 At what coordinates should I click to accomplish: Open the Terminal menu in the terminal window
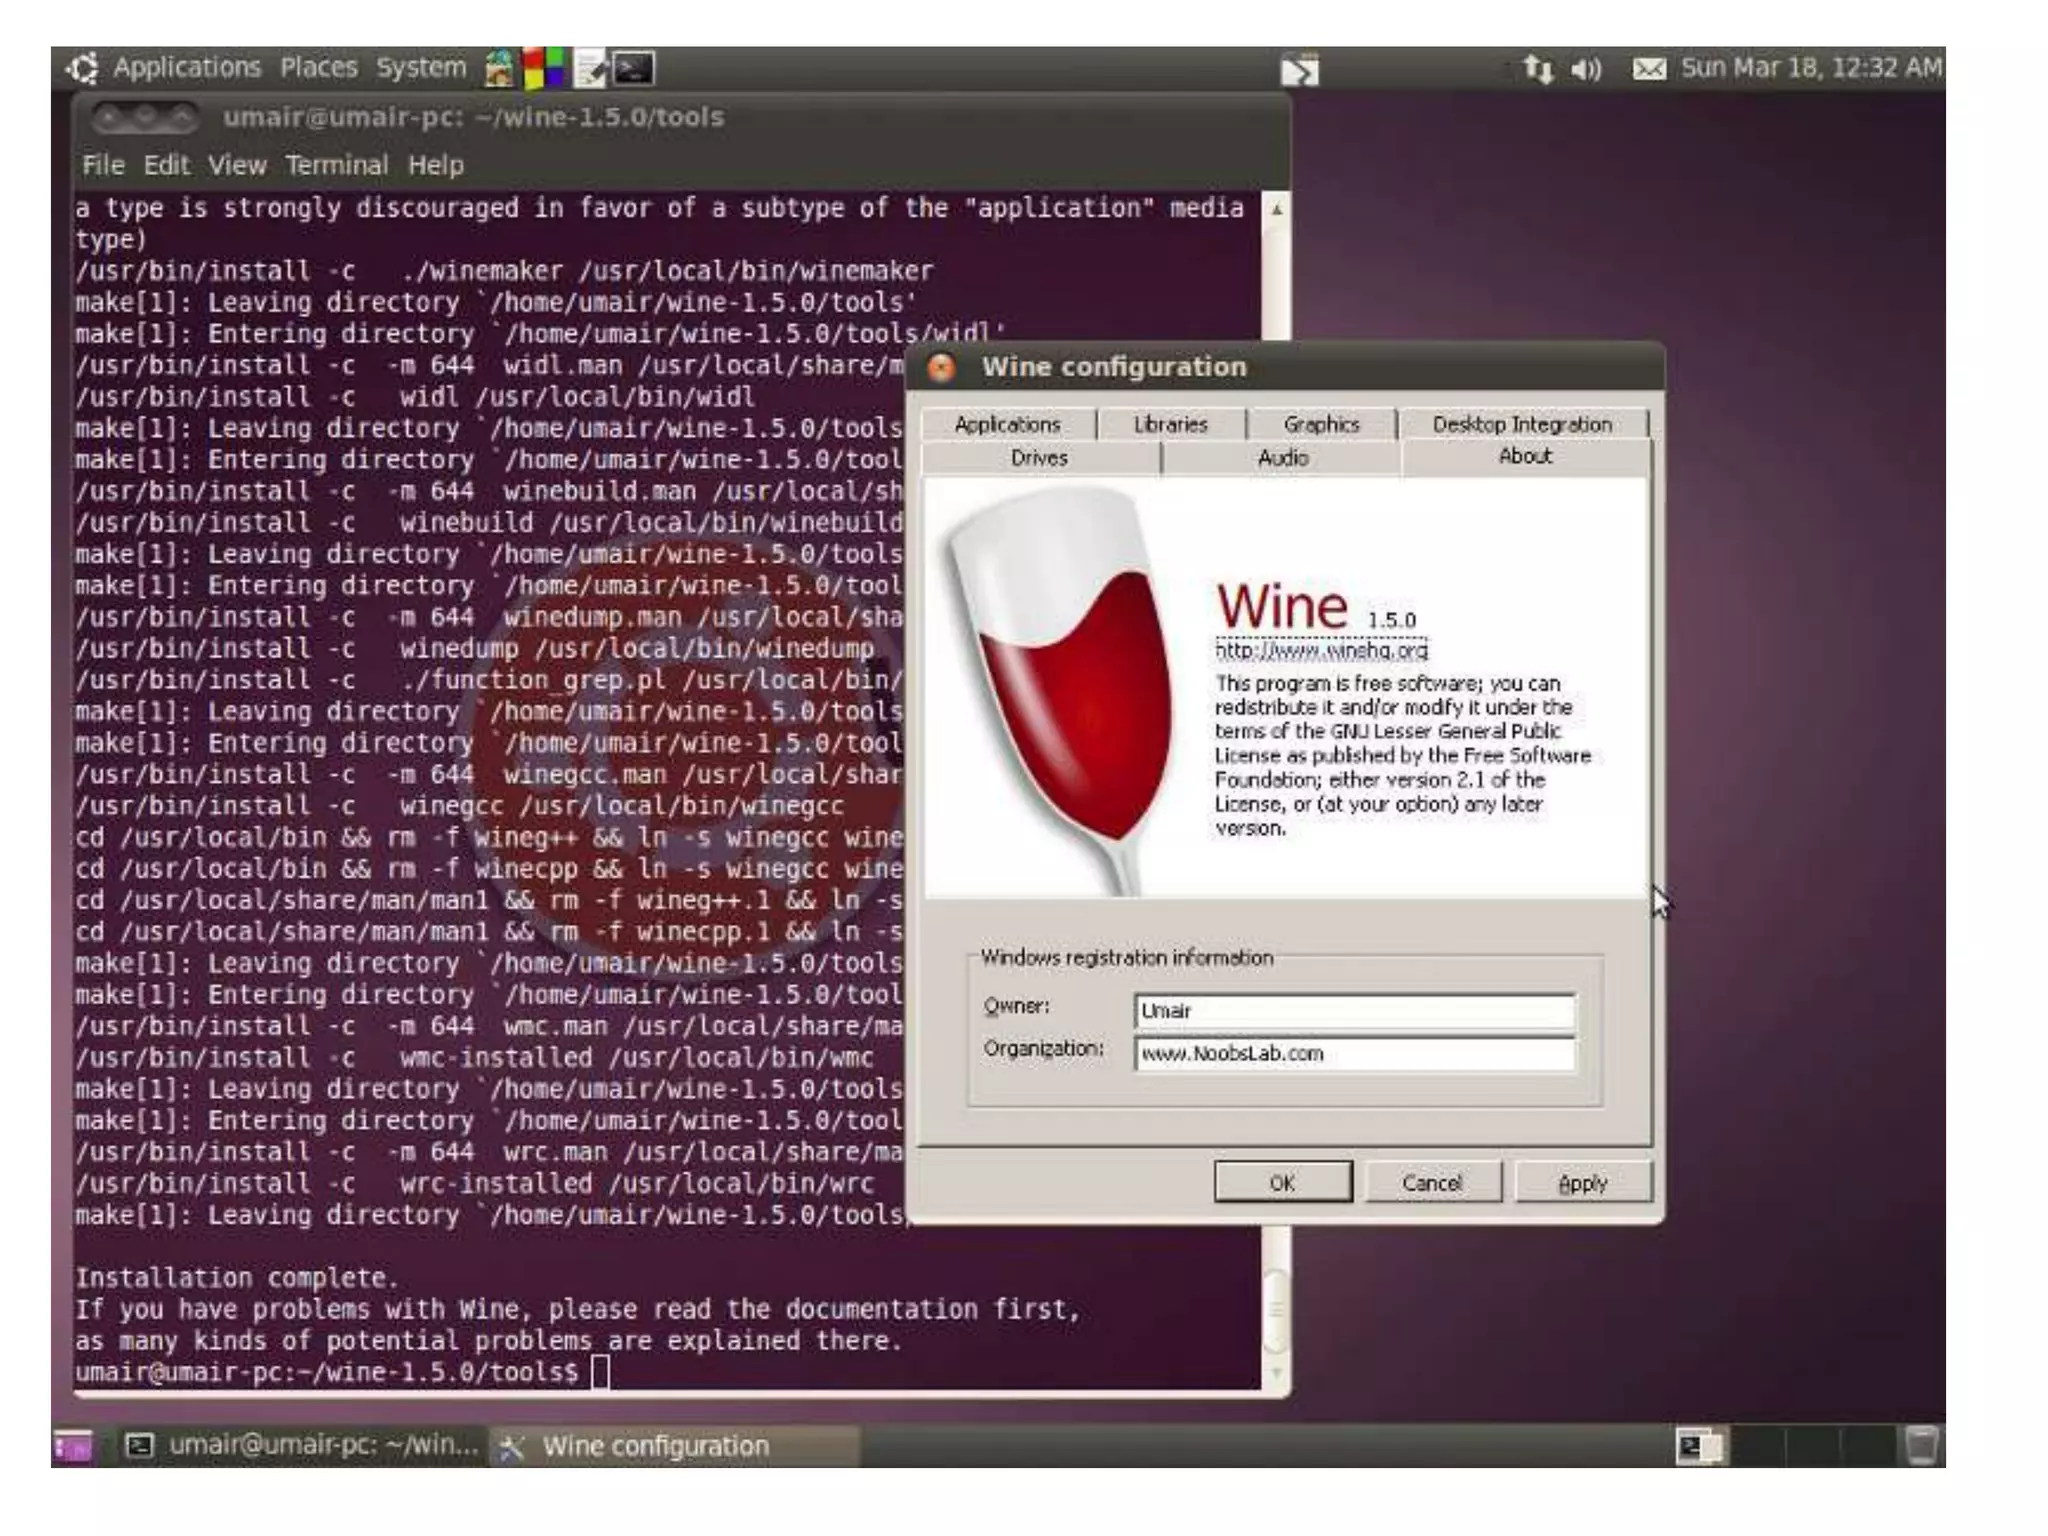336,165
